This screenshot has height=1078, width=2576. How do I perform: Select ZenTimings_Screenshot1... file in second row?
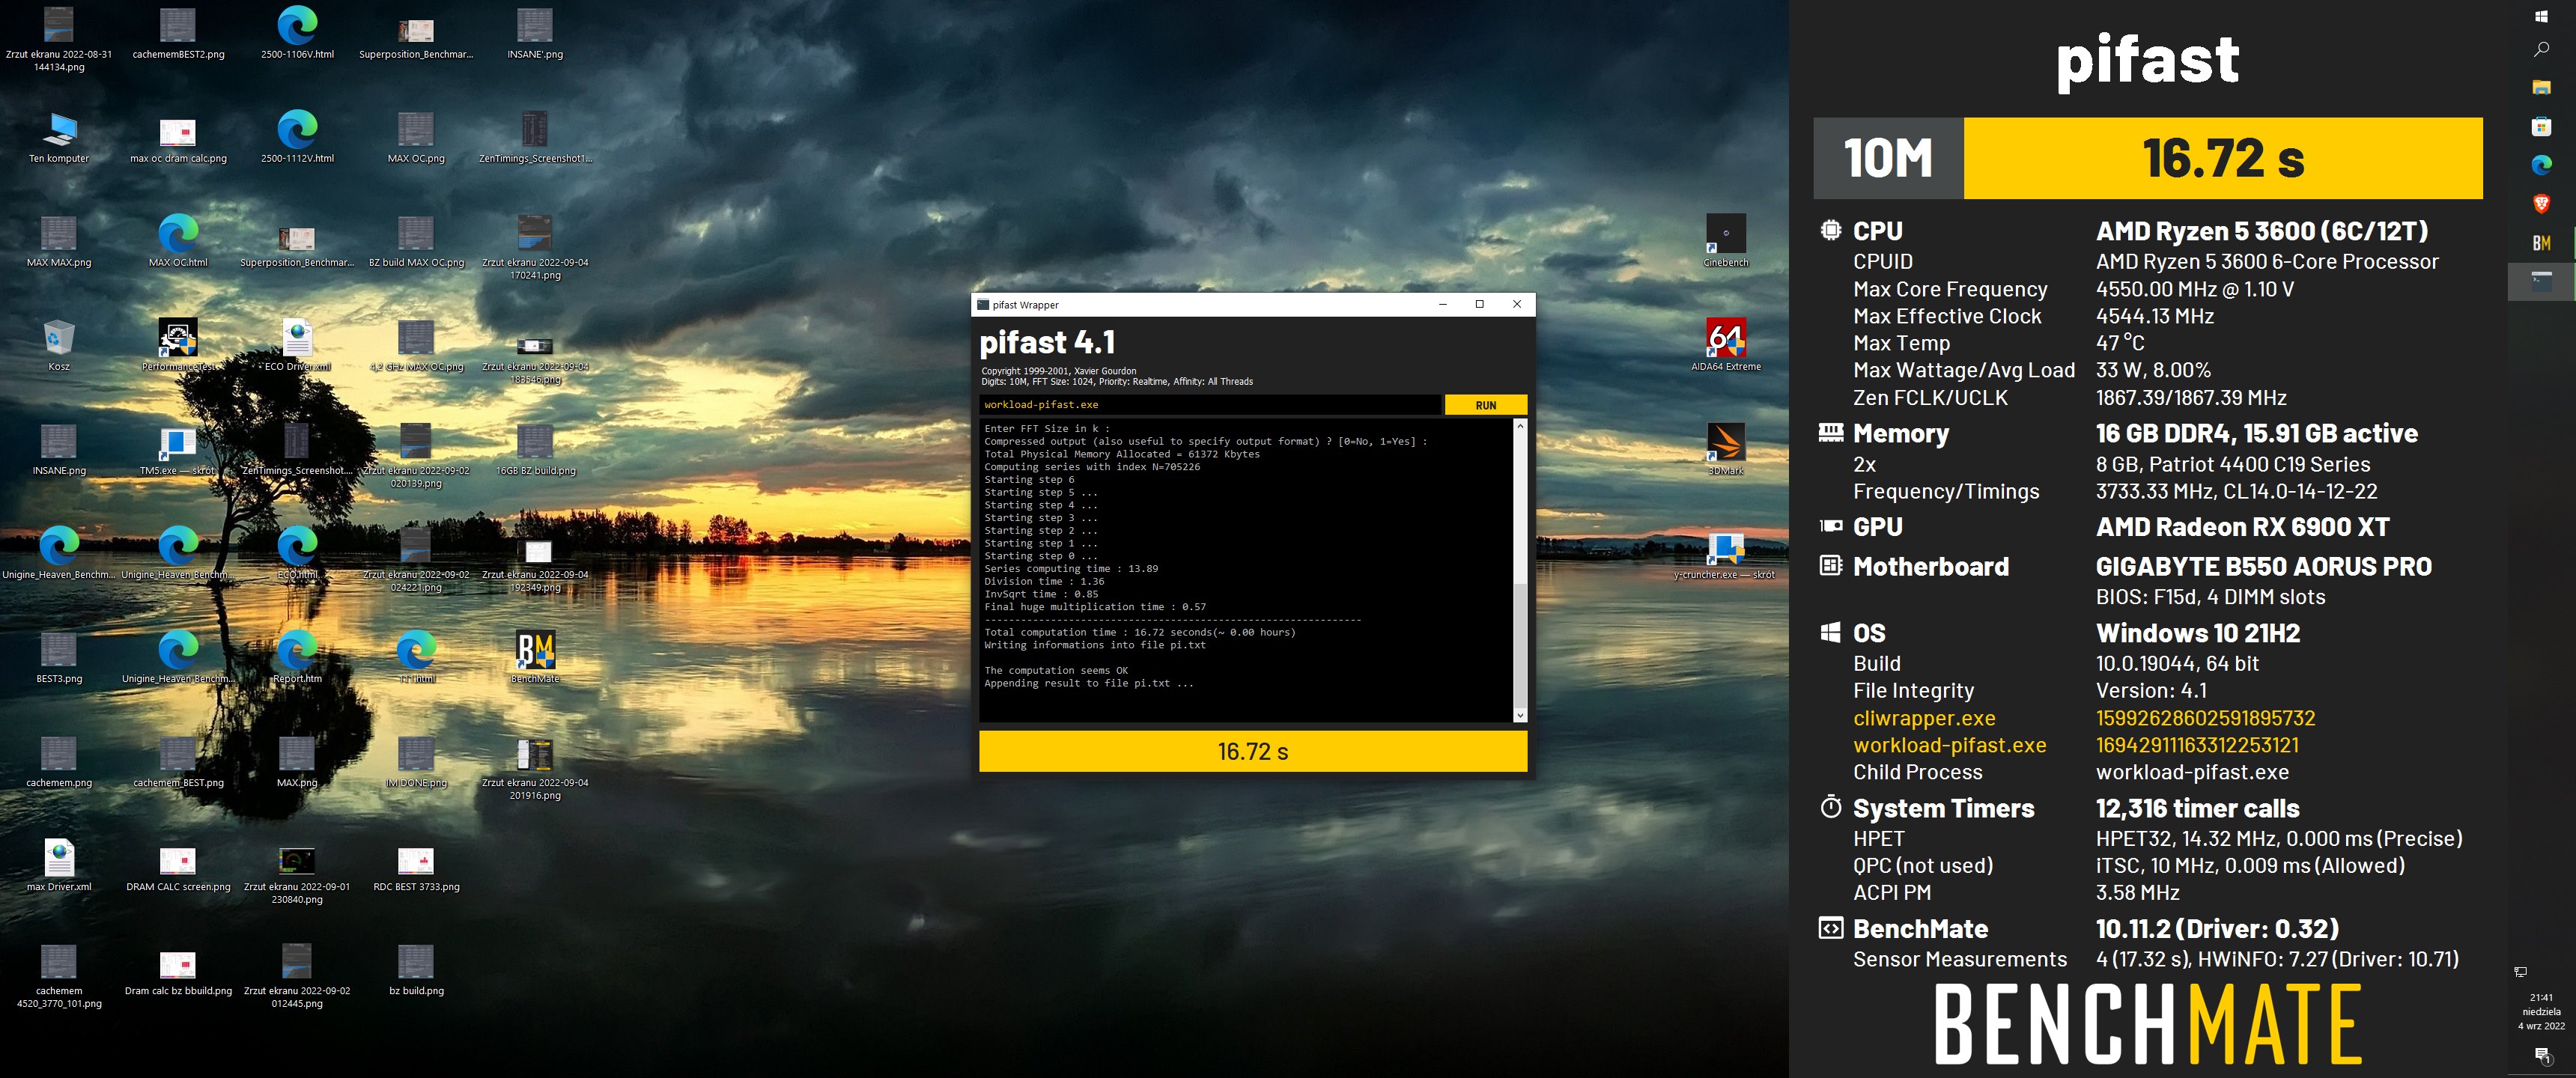click(535, 137)
